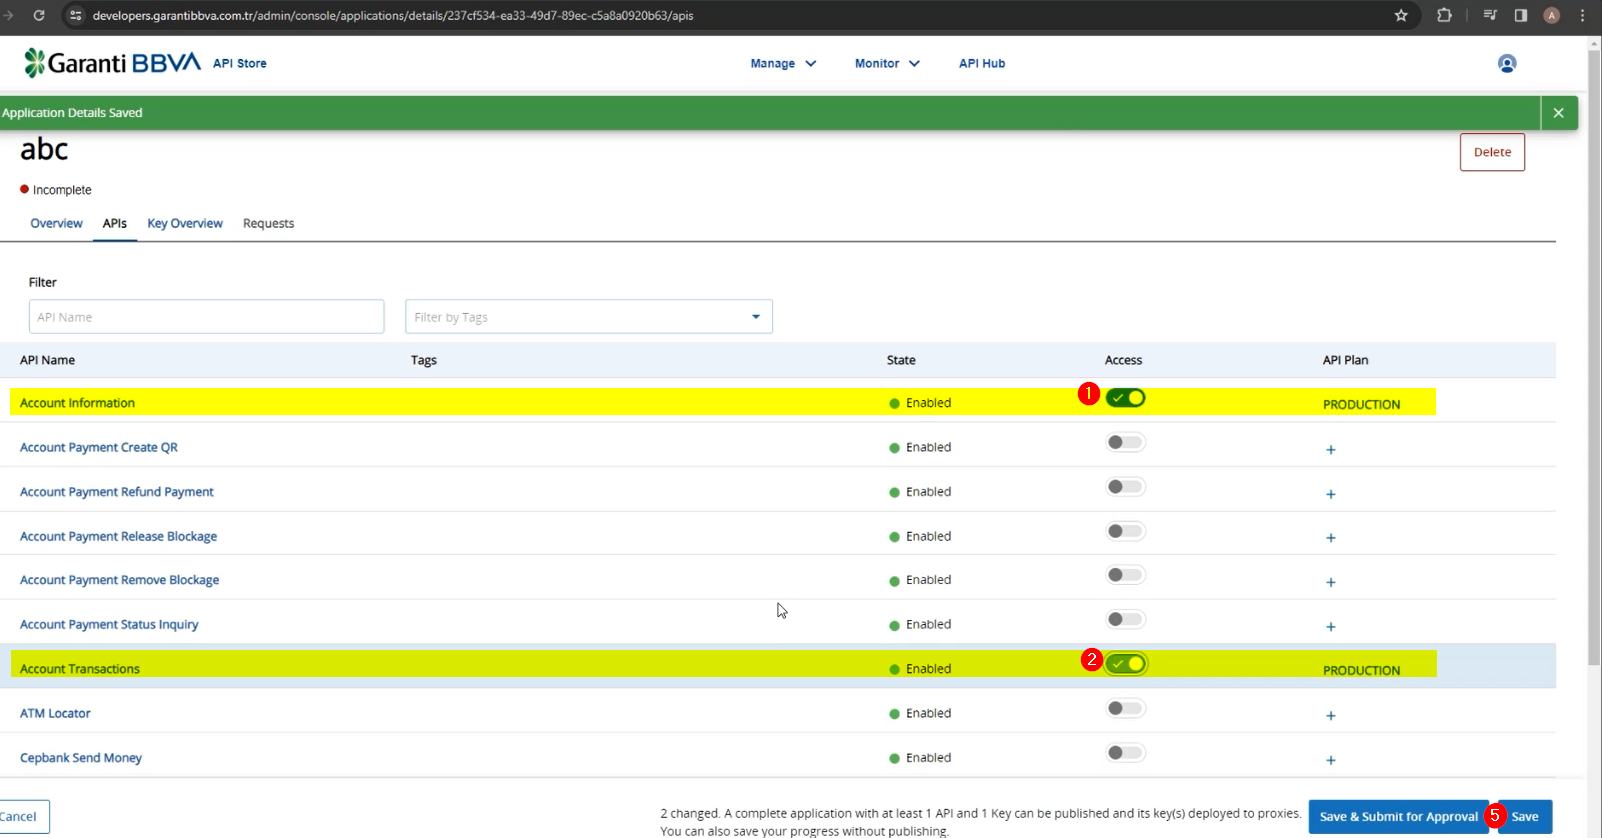1602x838 pixels.
Task: Open Account Payment Remove Blockage link
Action: tap(119, 580)
